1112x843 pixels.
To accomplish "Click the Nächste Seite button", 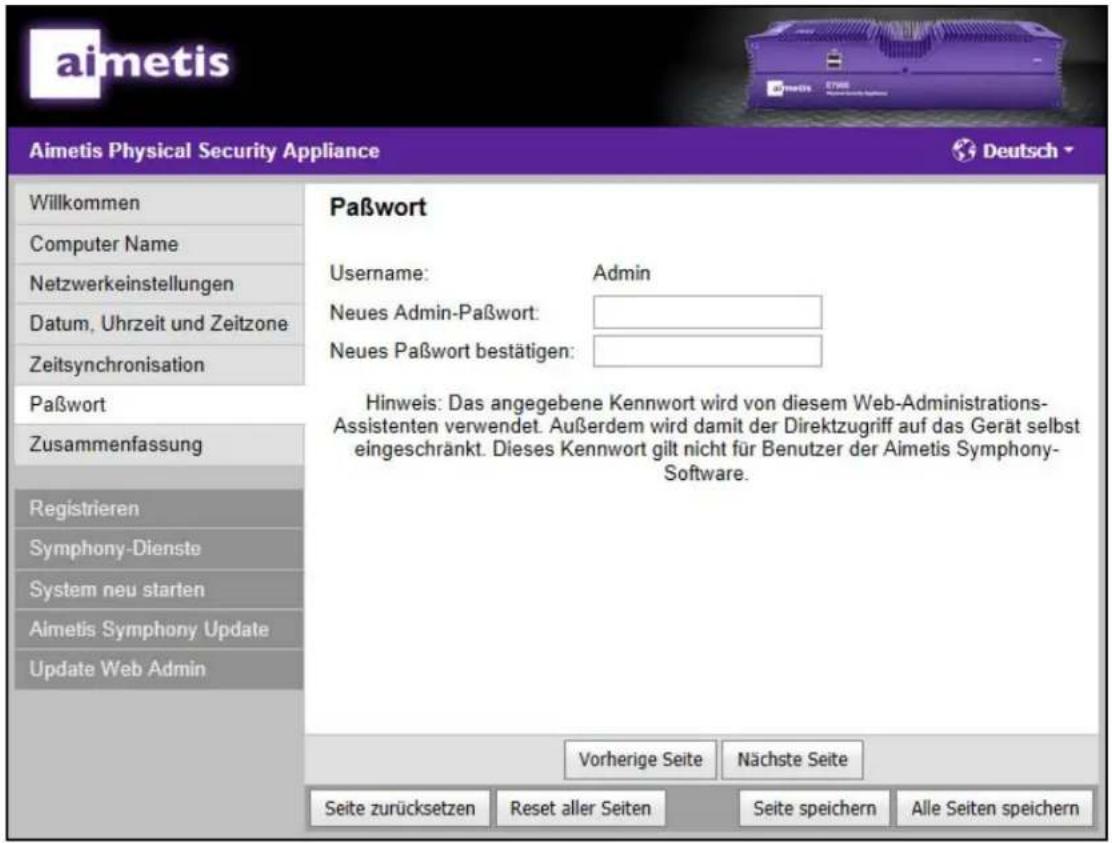I will click(792, 759).
